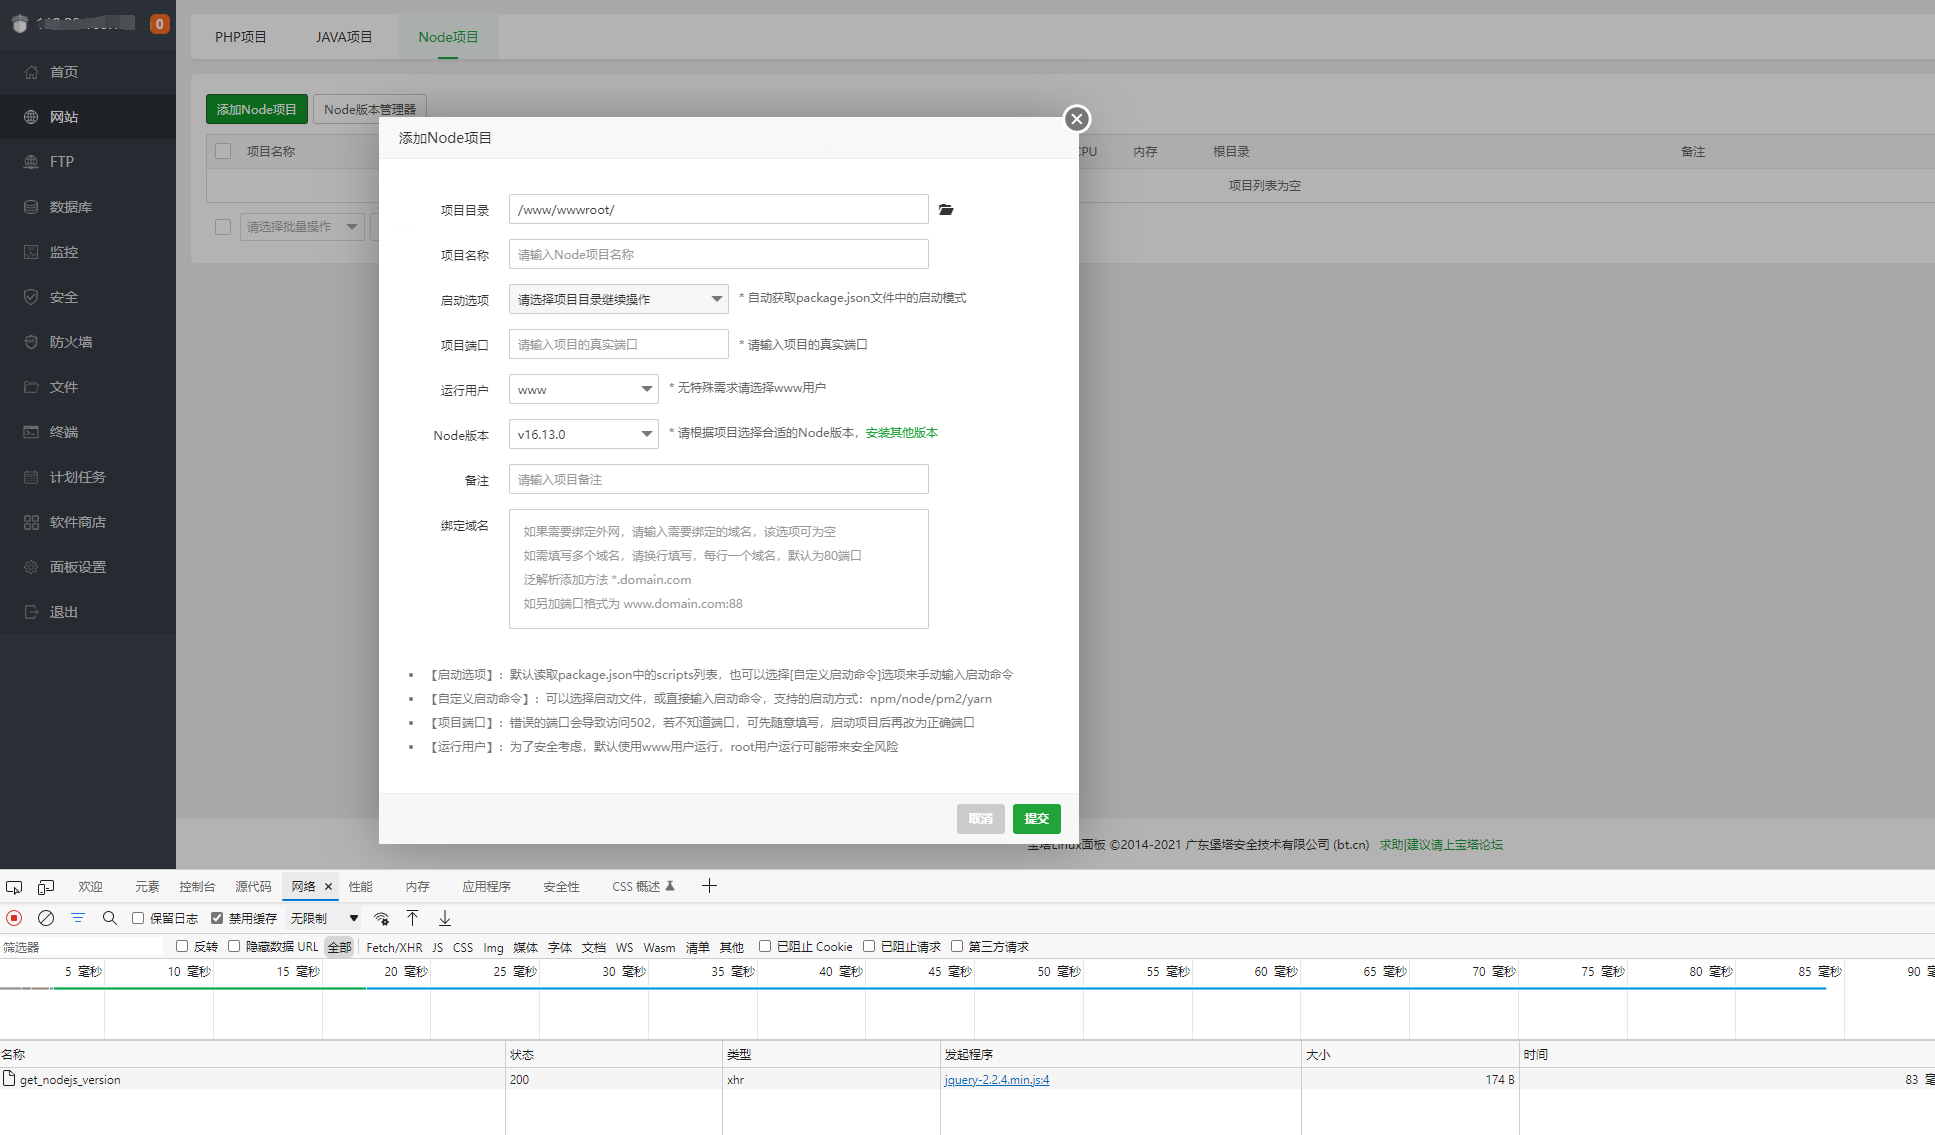Image resolution: width=1935 pixels, height=1135 pixels.
Task: Open the run user www dropdown
Action: coord(584,389)
